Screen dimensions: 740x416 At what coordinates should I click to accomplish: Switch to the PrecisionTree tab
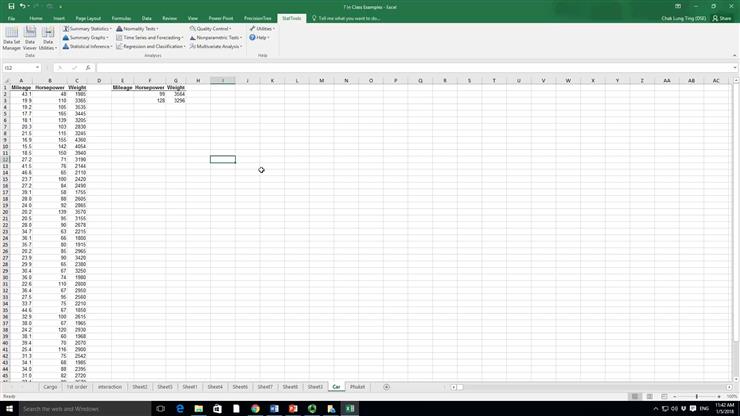click(258, 18)
